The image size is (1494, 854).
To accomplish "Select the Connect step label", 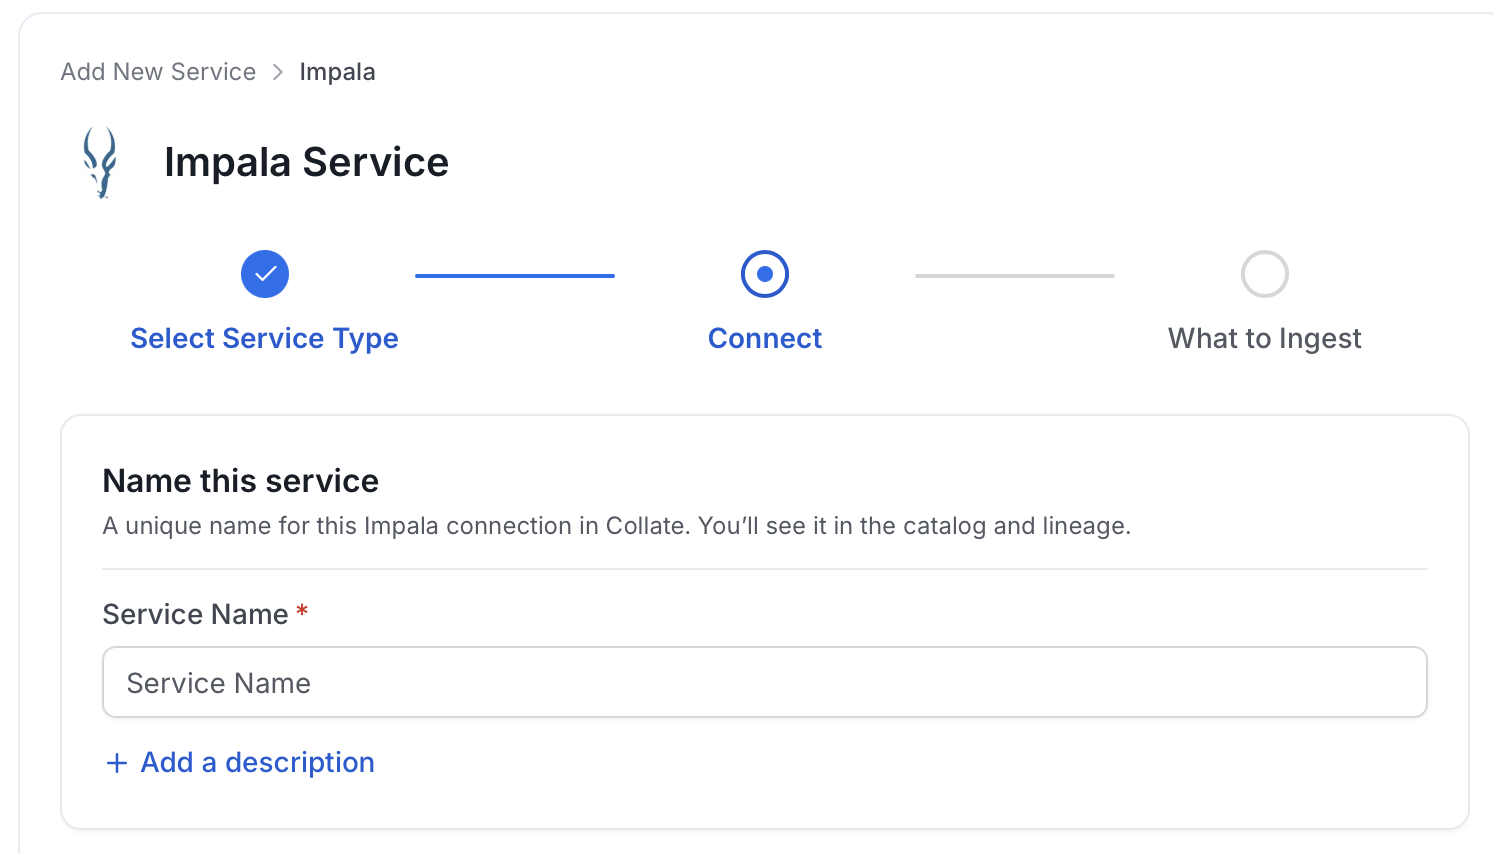I will 765,339.
